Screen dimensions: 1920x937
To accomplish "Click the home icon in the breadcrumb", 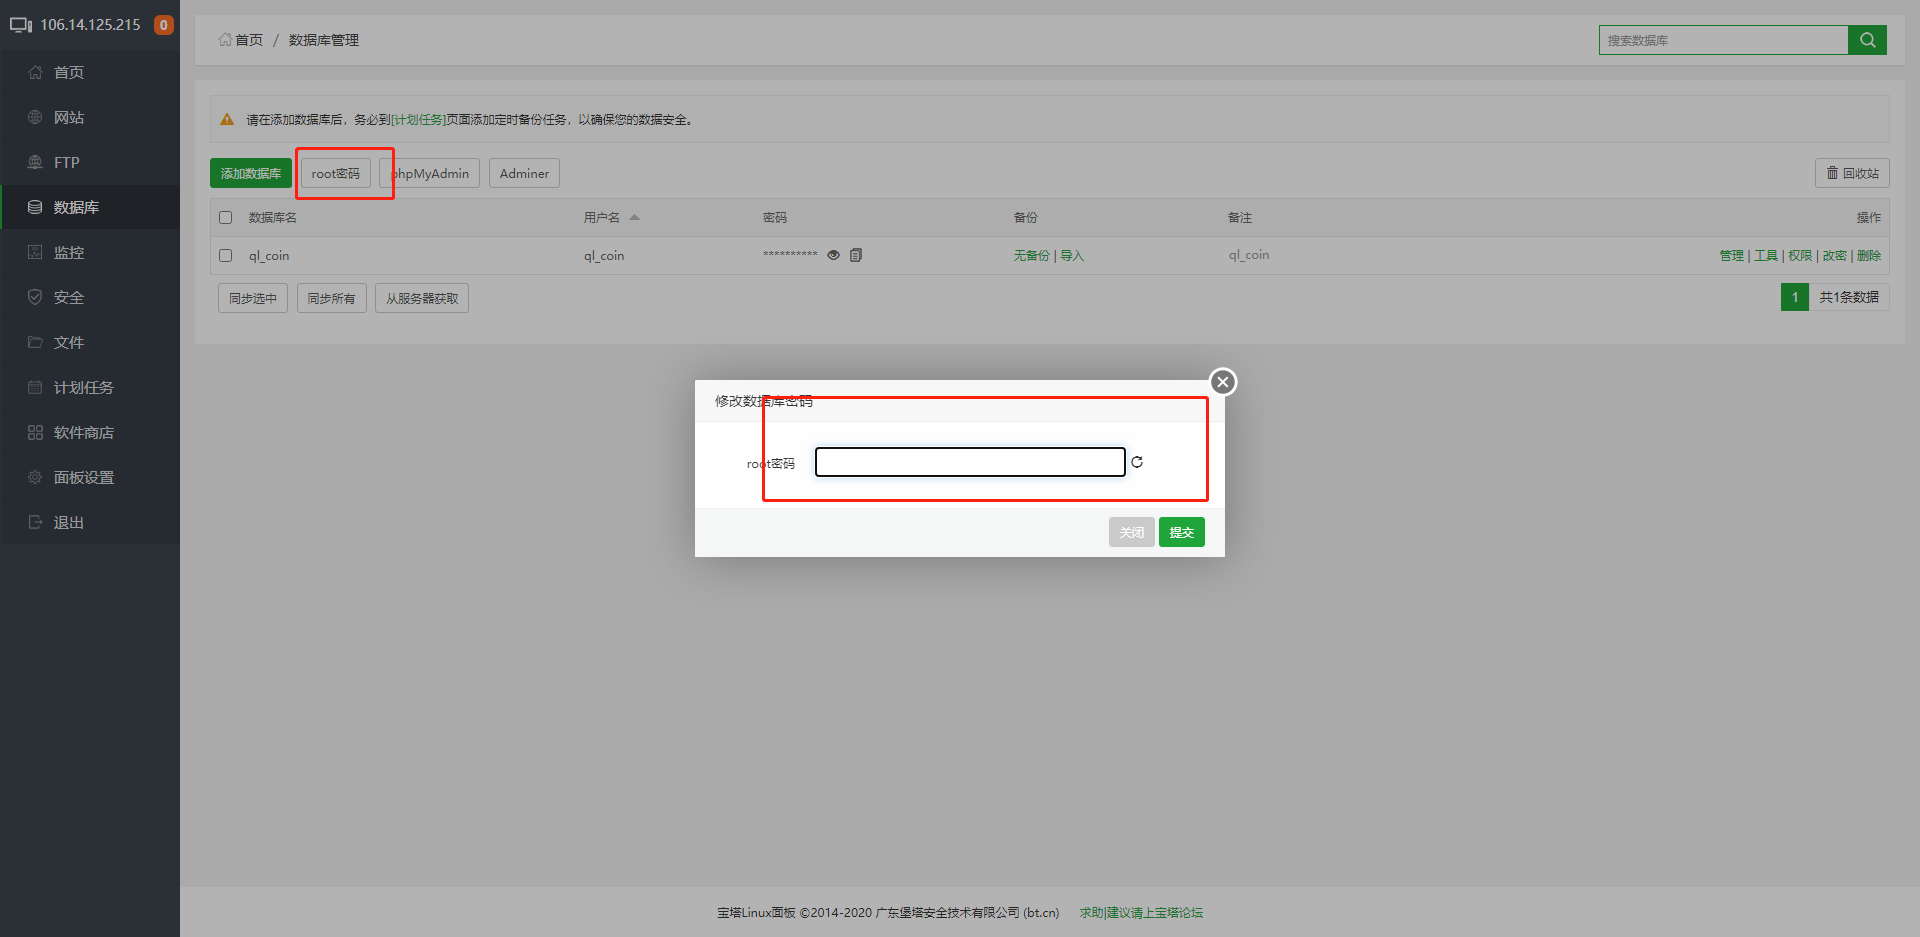I will pyautogui.click(x=225, y=40).
